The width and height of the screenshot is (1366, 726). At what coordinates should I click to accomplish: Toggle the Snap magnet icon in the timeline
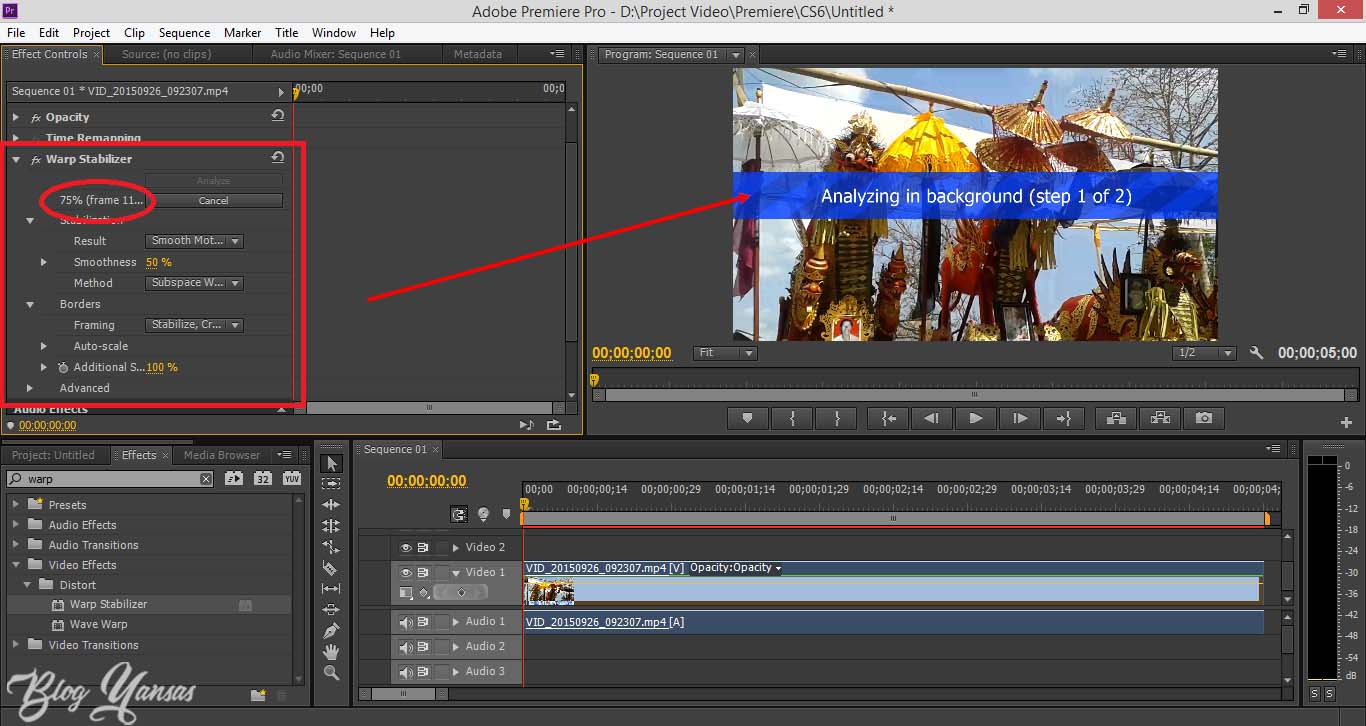click(x=458, y=512)
